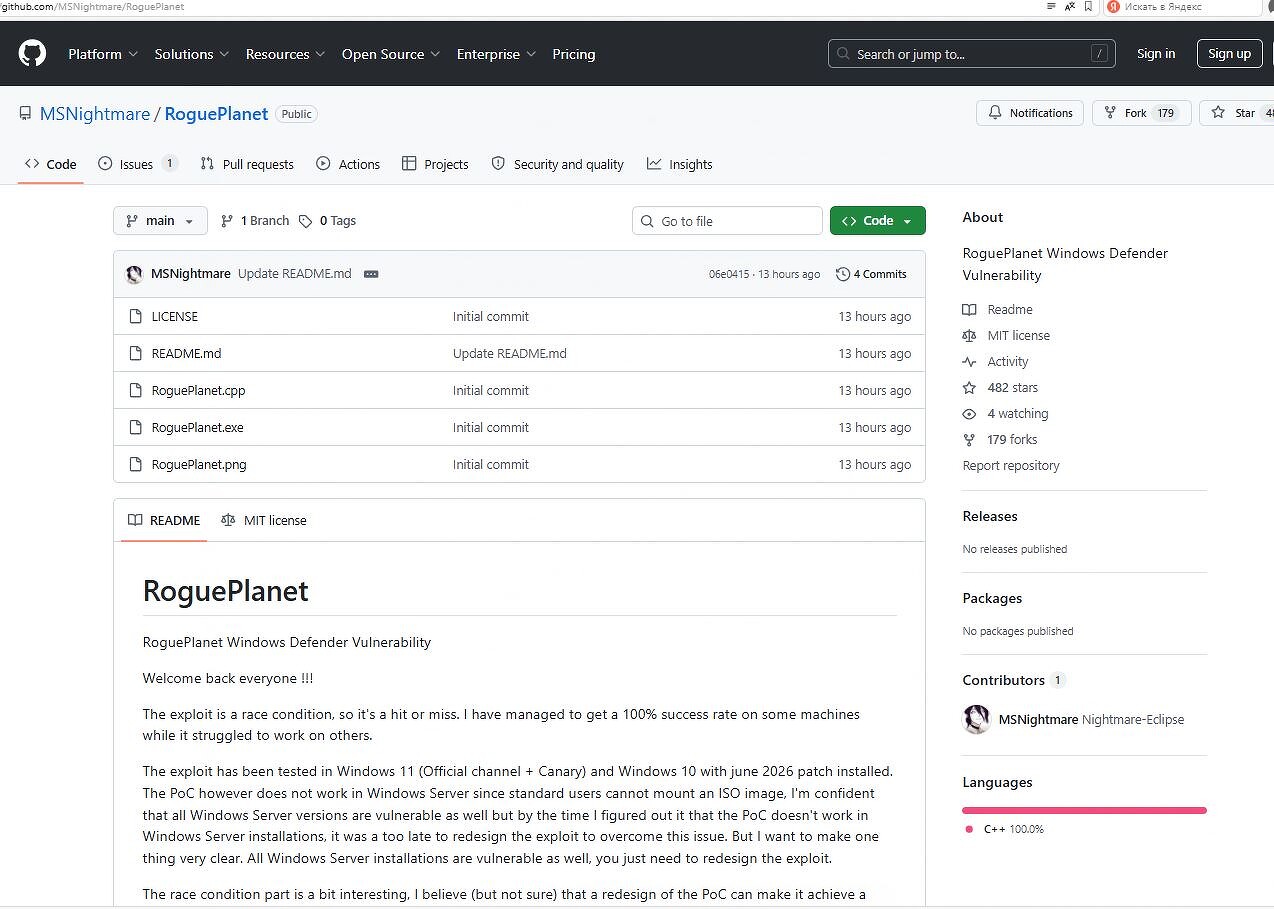Viewport: 1274px width, 909px height.
Task: Click the Search or jump to field
Action: click(972, 54)
